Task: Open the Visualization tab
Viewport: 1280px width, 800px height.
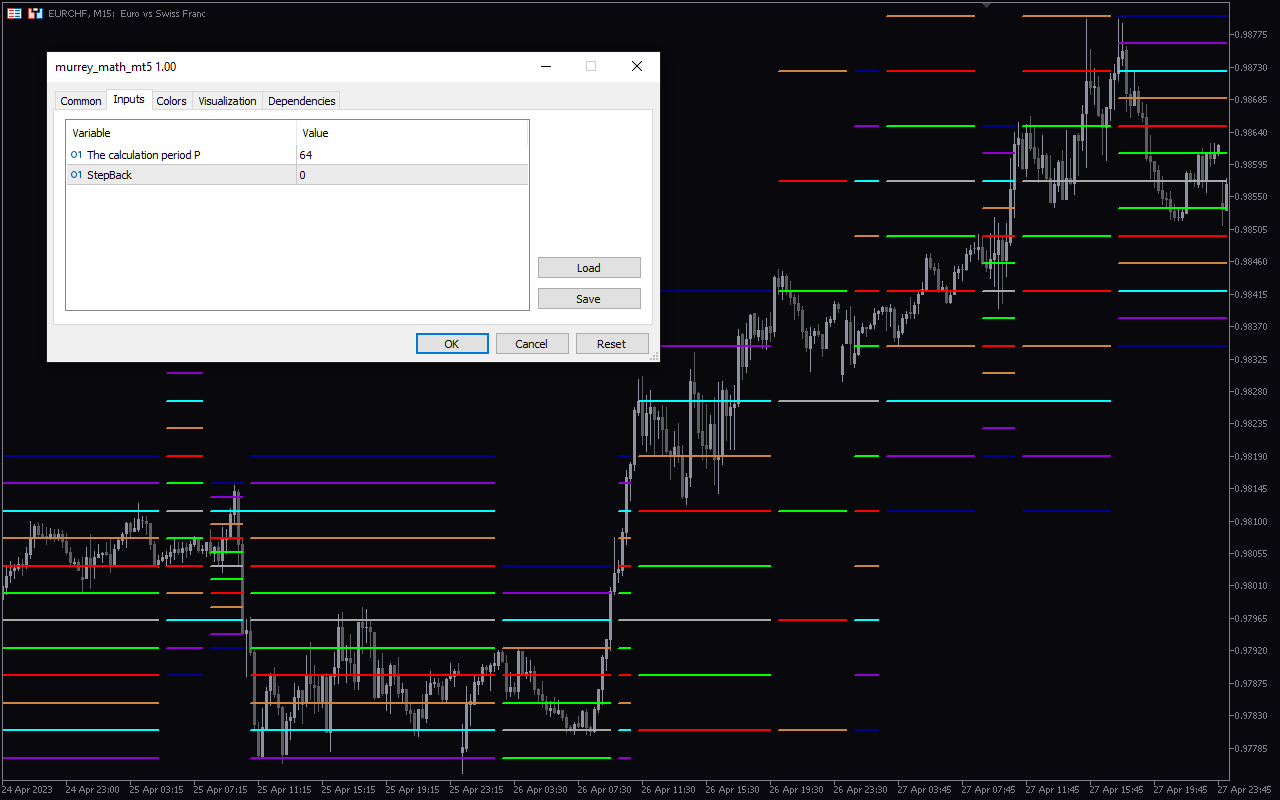Action: (x=227, y=101)
